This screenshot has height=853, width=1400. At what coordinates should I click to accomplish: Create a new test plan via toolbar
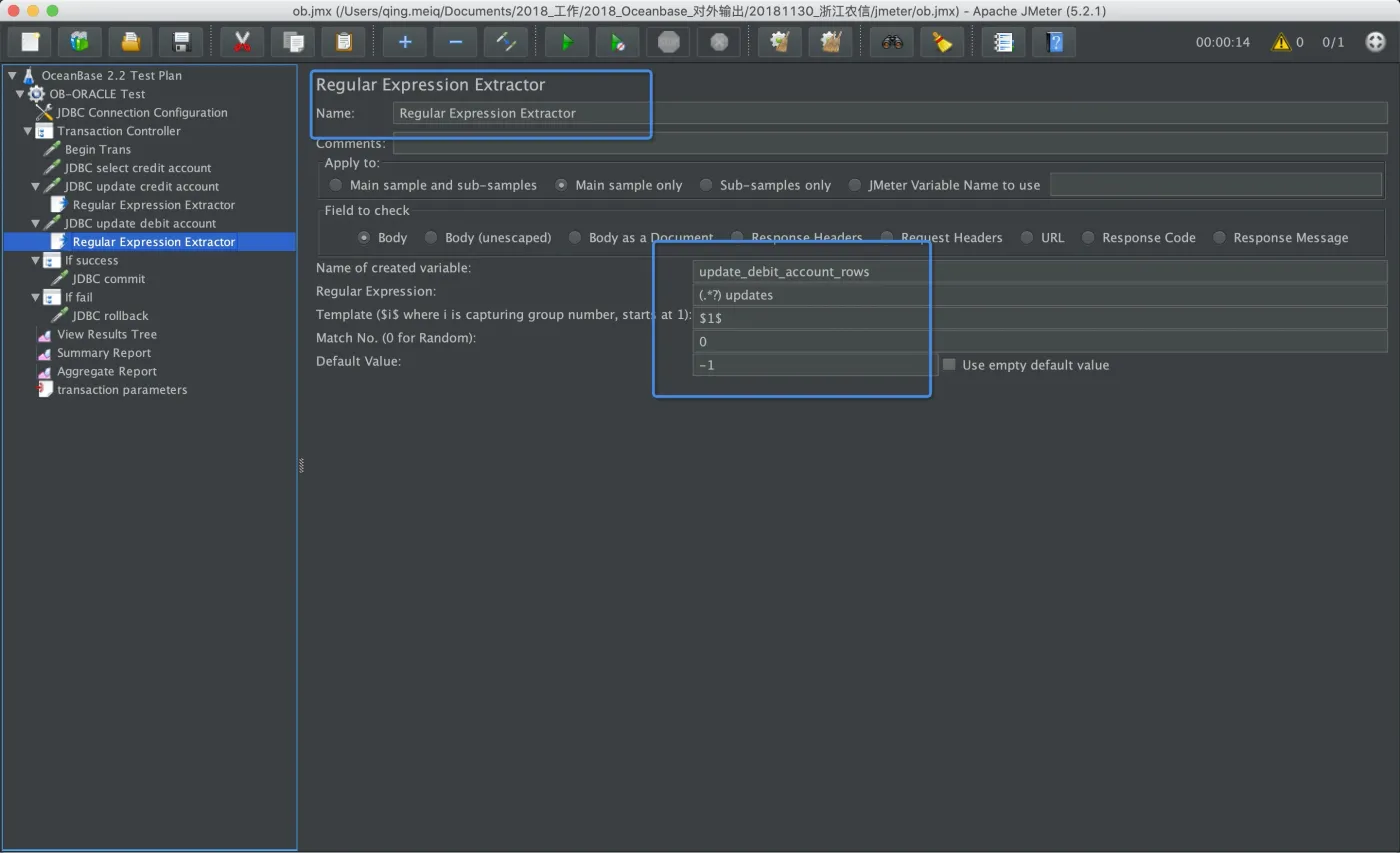[30, 42]
